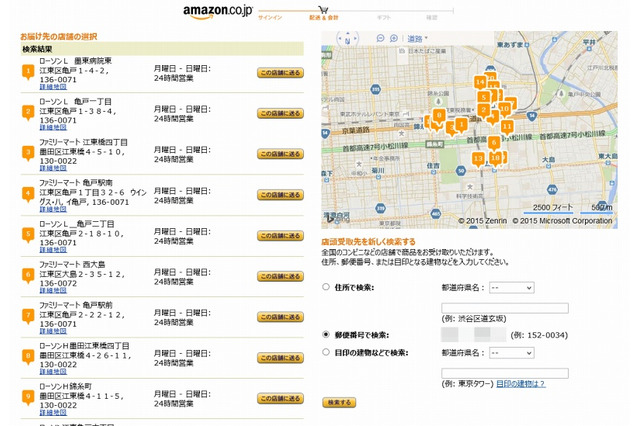The width and height of the screenshot is (640, 426).
Task: Click list pin 1 for ローソンL 墨東病院東
Action: 28,73
